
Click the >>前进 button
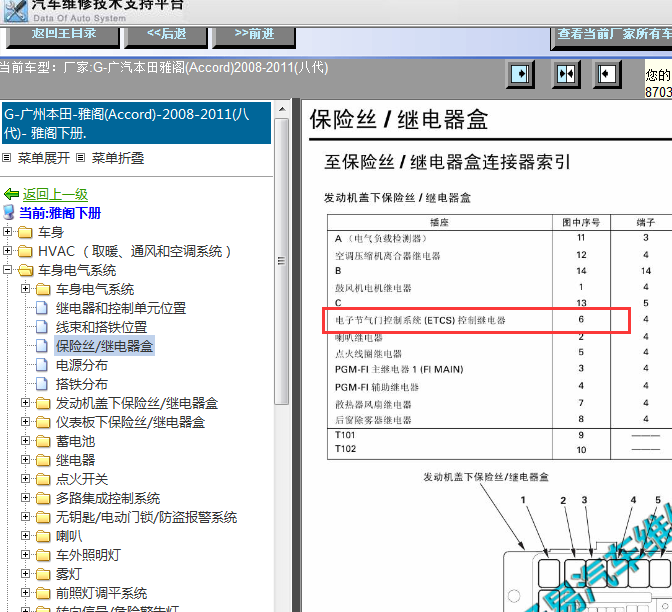tap(254, 36)
